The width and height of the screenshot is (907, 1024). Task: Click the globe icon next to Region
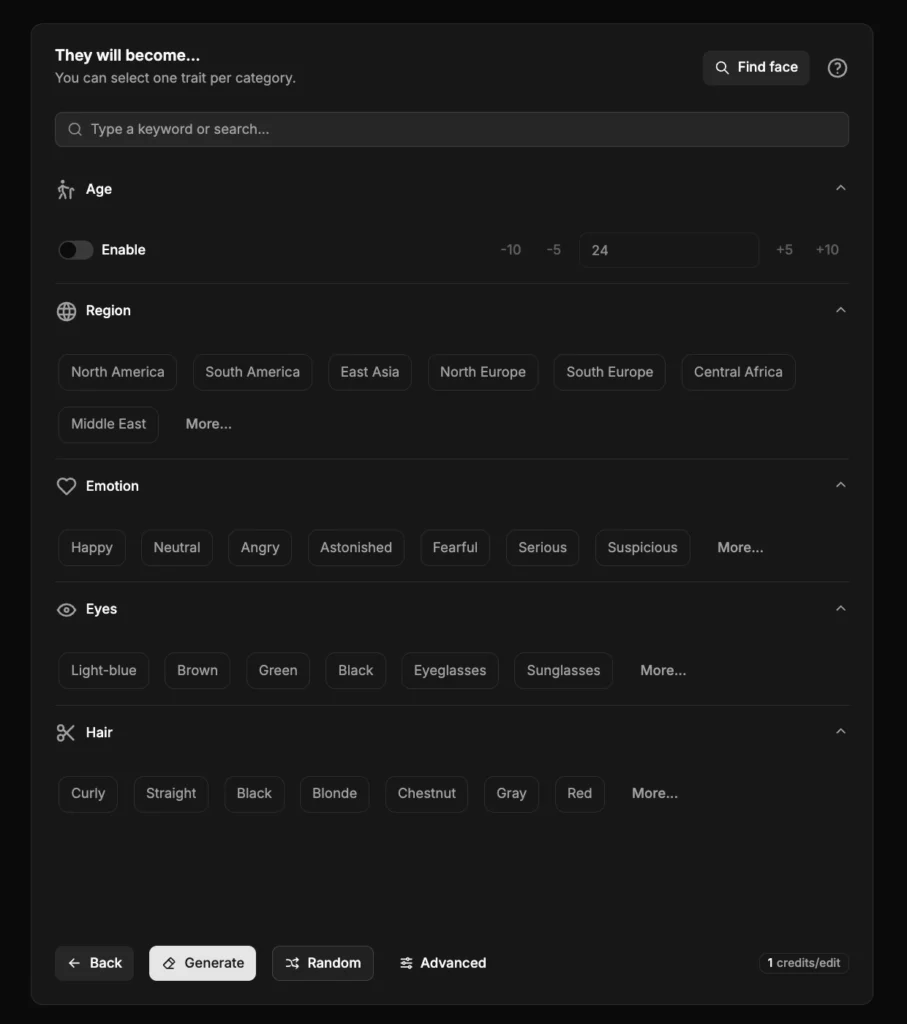tap(66, 311)
